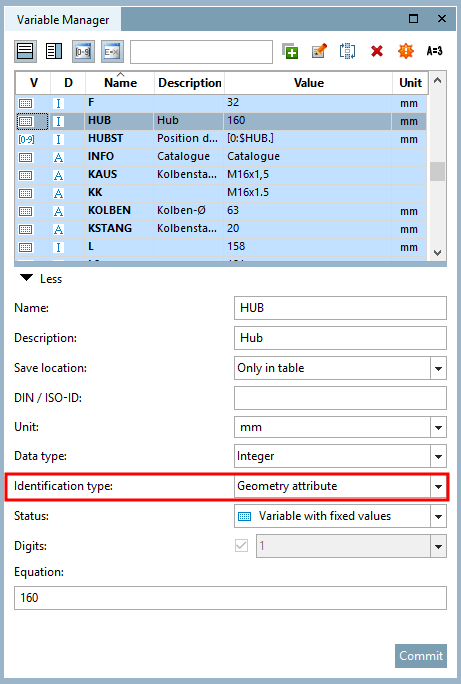This screenshot has width=461, height=684.
Task: Toggle the [0-9] value range filter
Action: pyautogui.click(x=83, y=51)
